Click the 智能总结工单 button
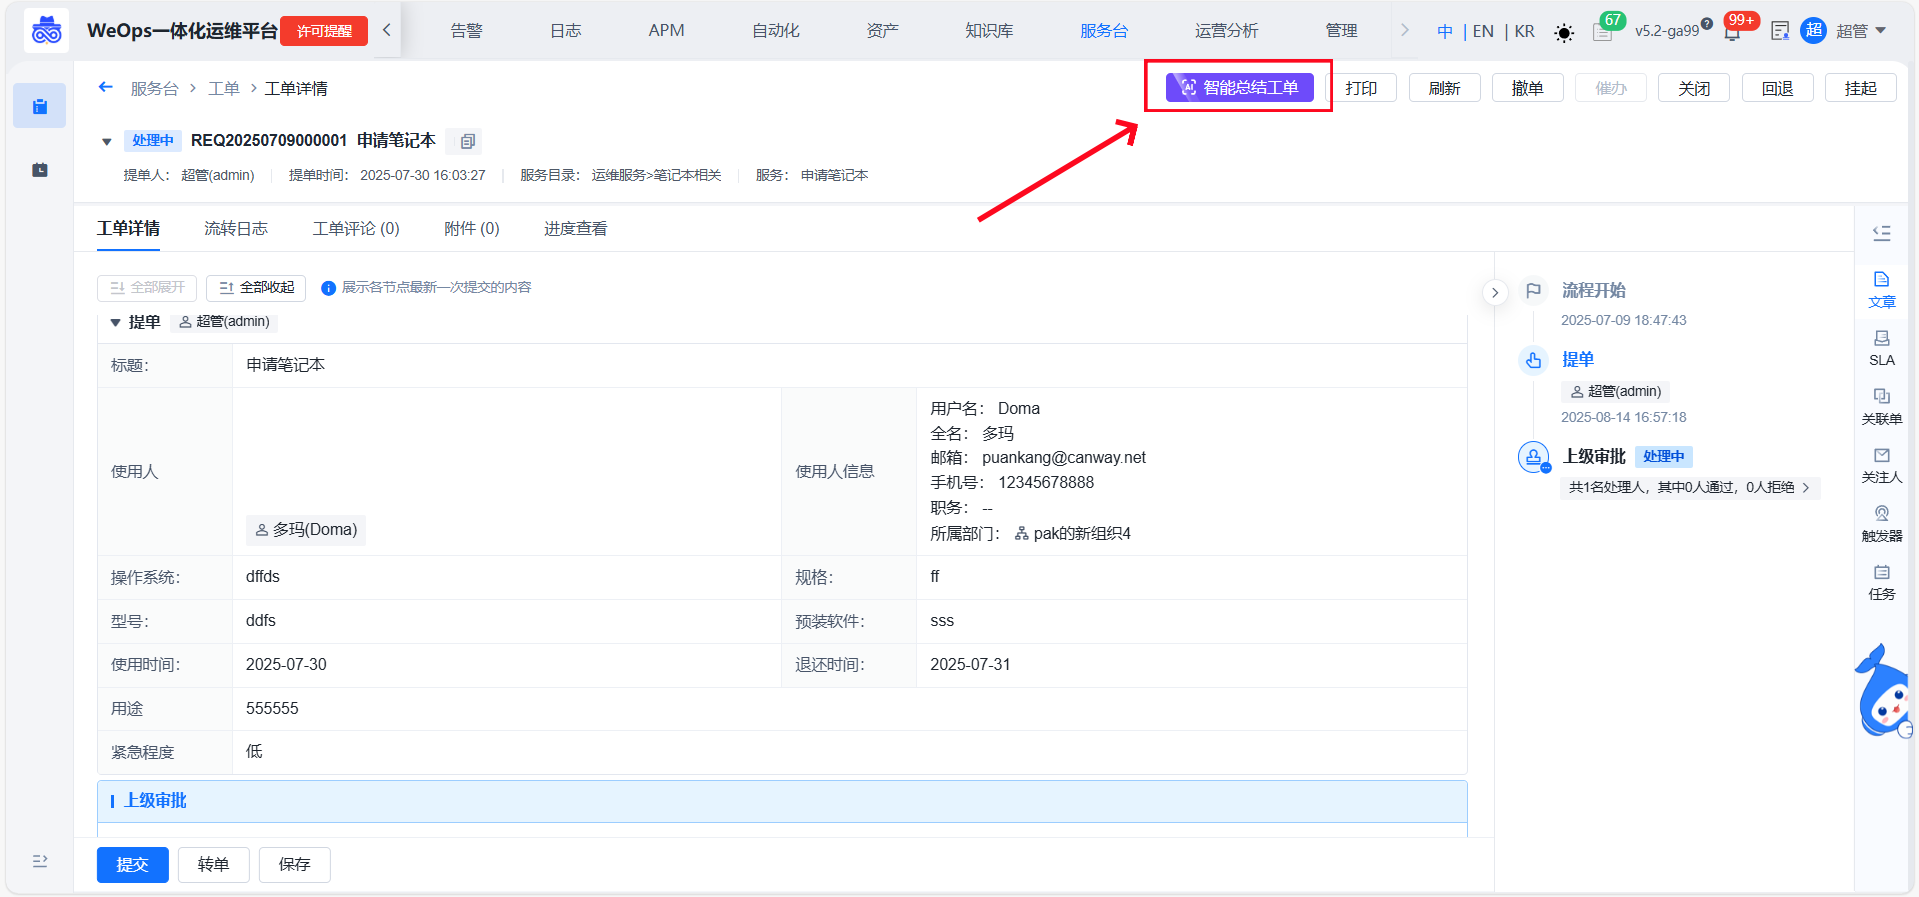 coord(1239,88)
